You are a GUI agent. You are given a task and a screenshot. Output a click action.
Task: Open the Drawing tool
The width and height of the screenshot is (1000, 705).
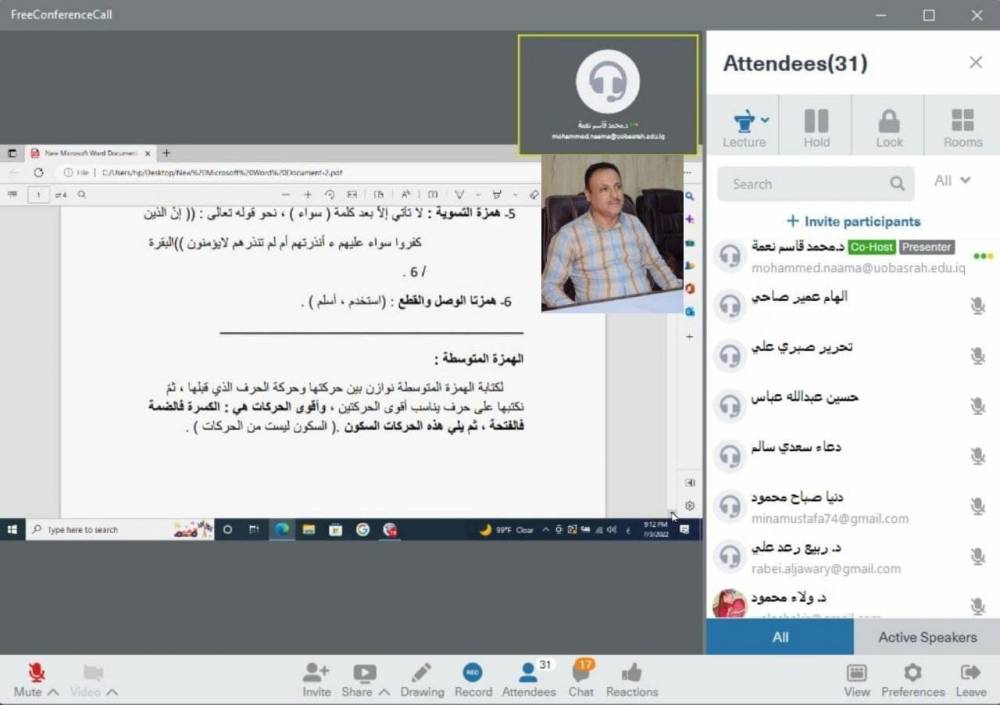pyautogui.click(x=422, y=674)
